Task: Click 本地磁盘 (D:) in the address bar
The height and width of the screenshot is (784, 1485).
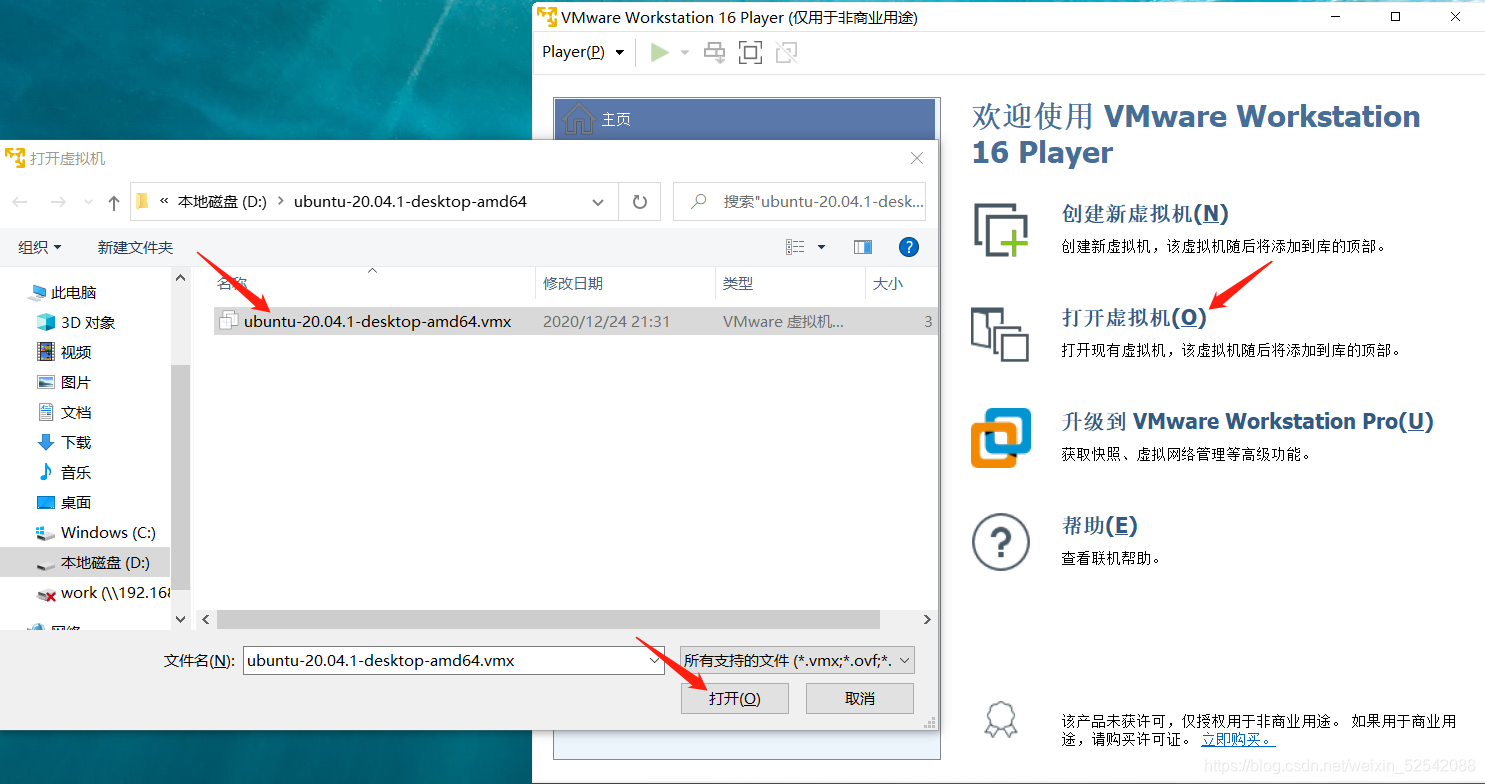Action: [x=222, y=201]
